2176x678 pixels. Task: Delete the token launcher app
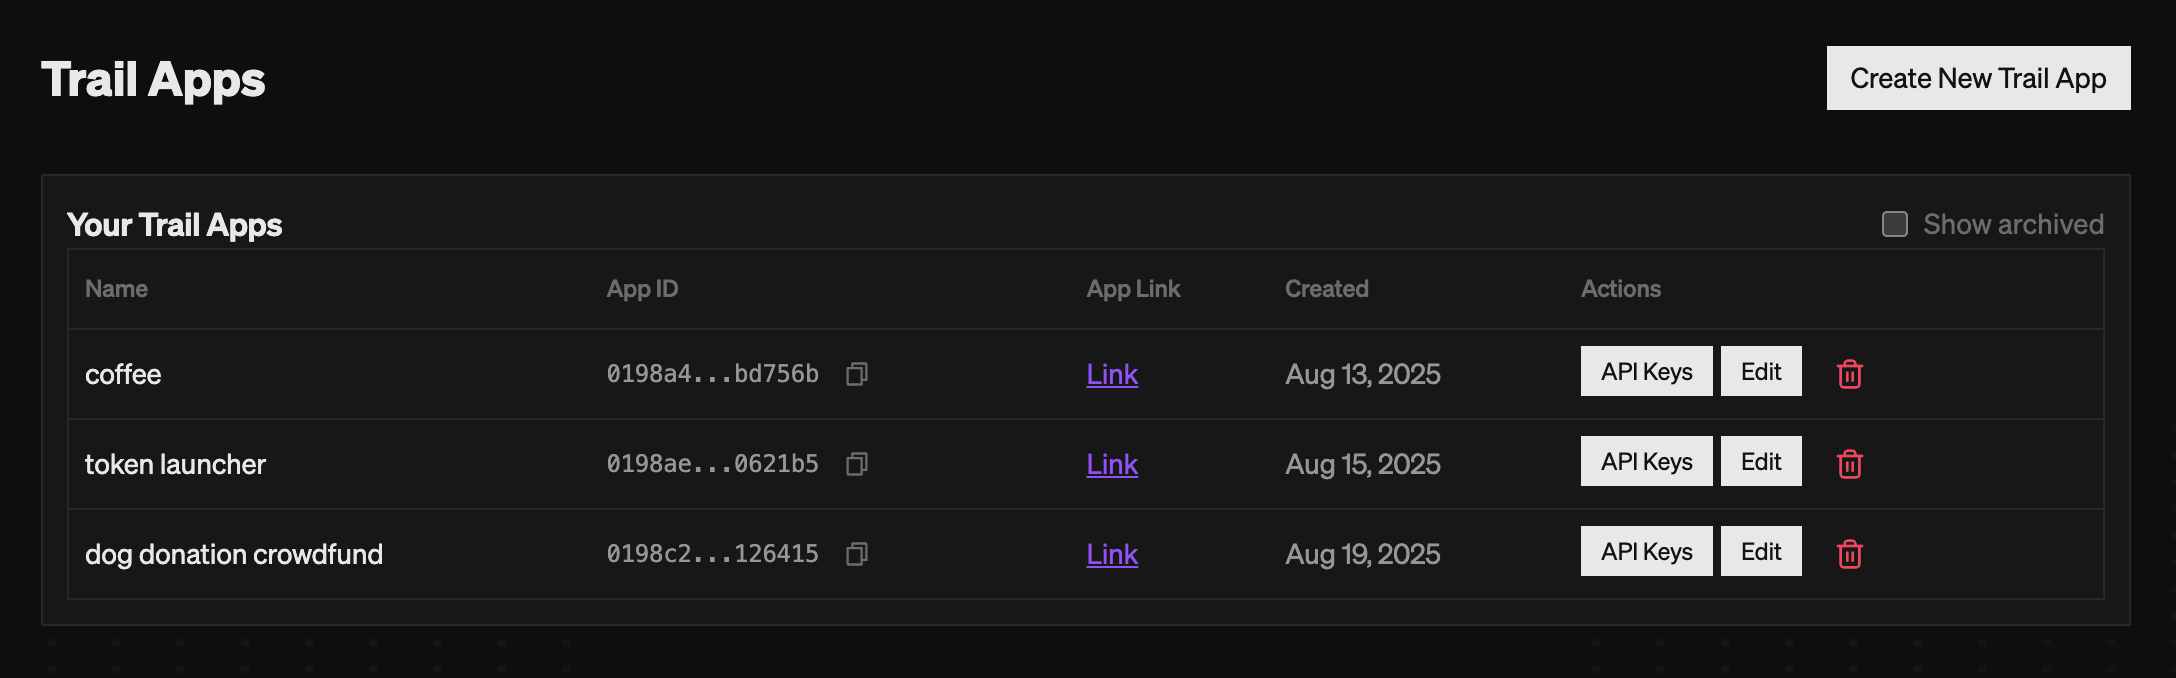pyautogui.click(x=1849, y=464)
